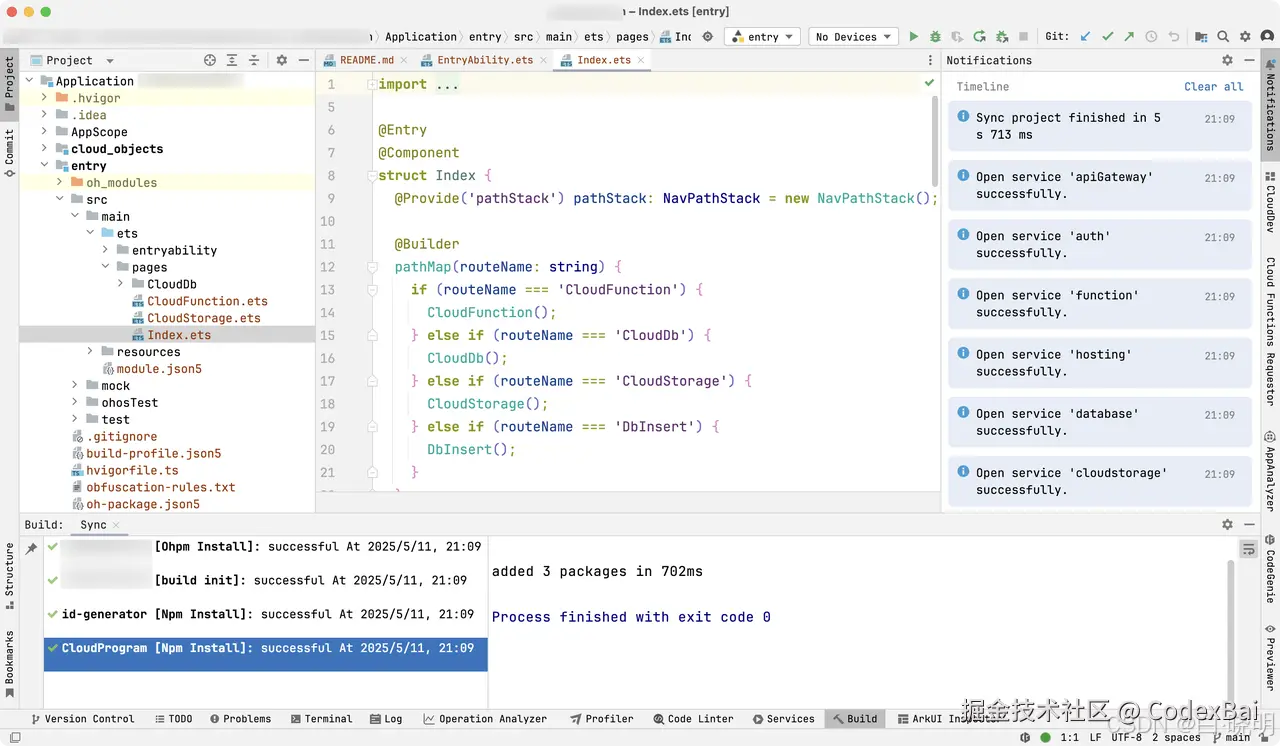Click the Git commit checkmark icon
The width and height of the screenshot is (1280, 746).
(x=1107, y=37)
